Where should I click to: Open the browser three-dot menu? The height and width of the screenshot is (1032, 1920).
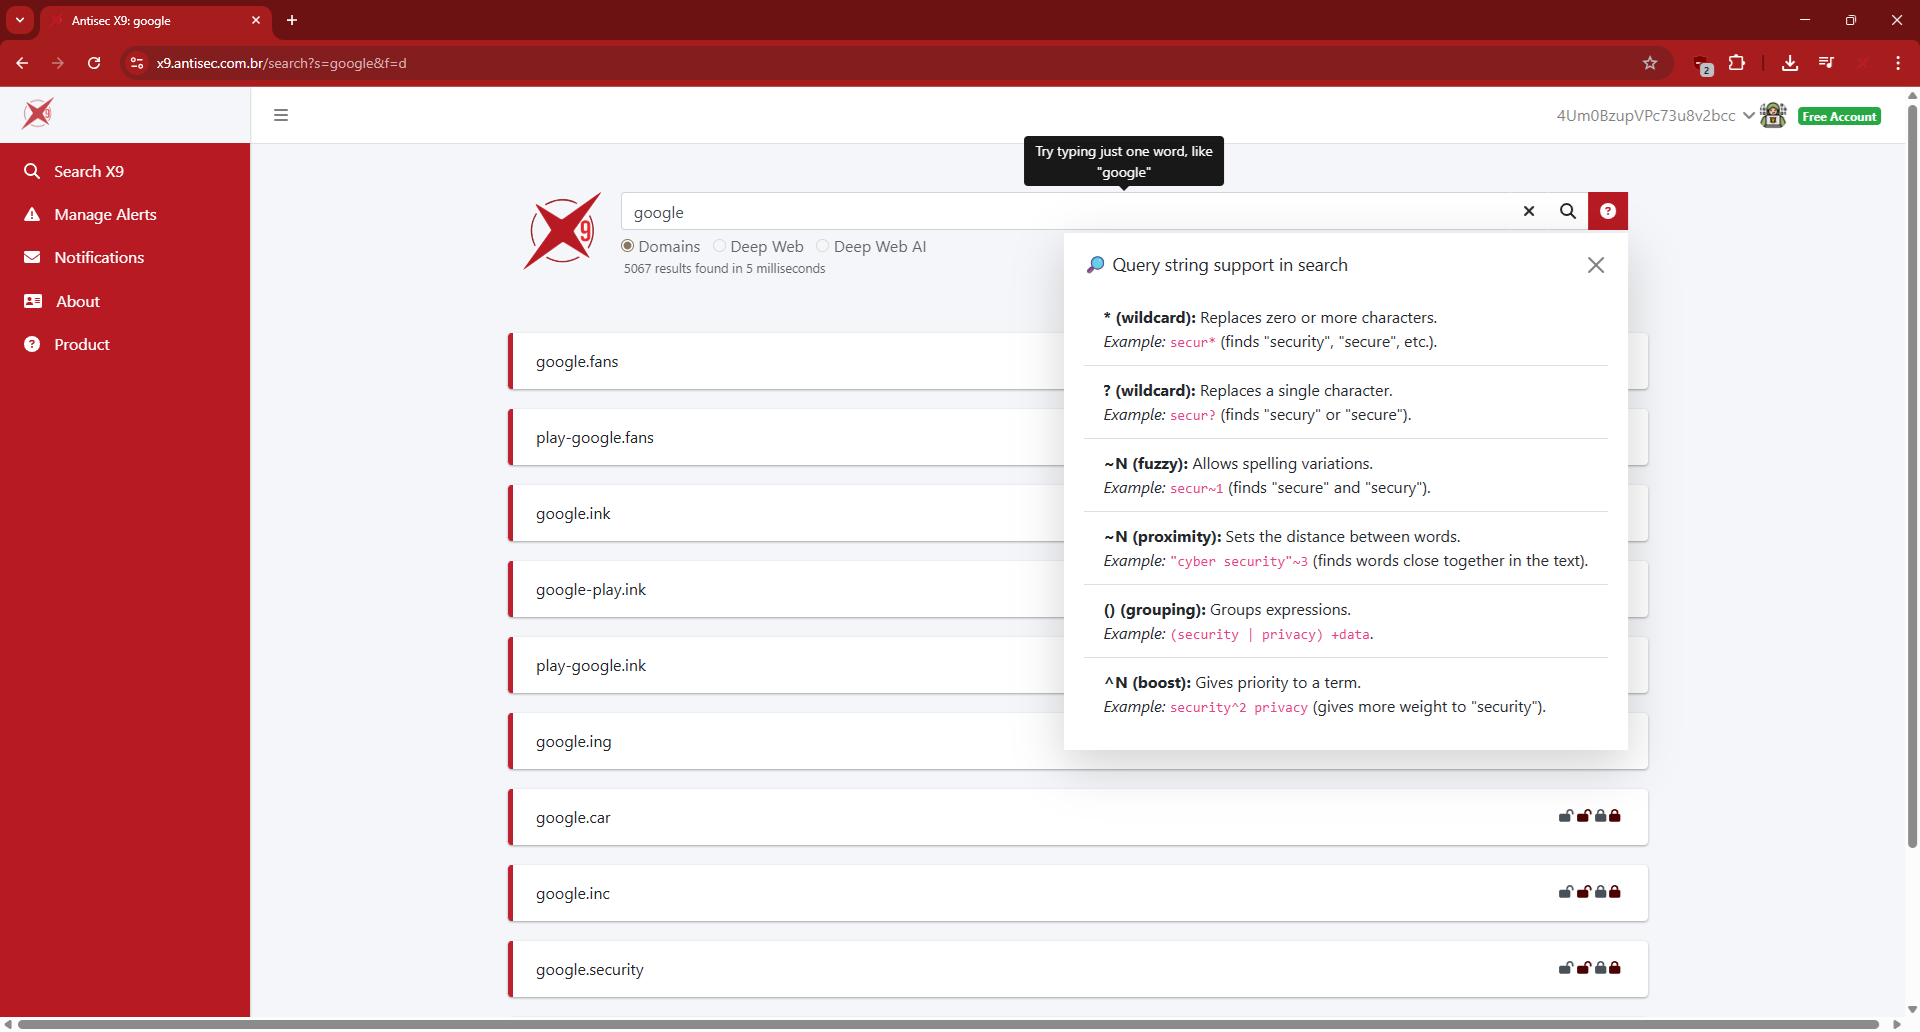tap(1898, 63)
